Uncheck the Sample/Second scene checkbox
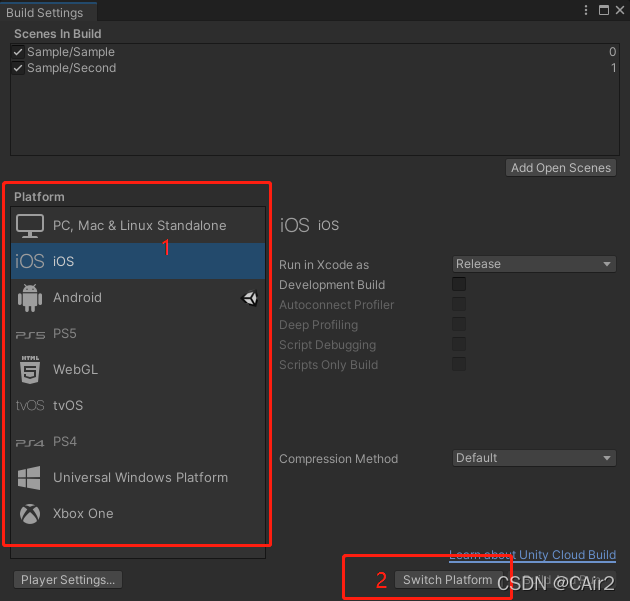 coord(18,68)
